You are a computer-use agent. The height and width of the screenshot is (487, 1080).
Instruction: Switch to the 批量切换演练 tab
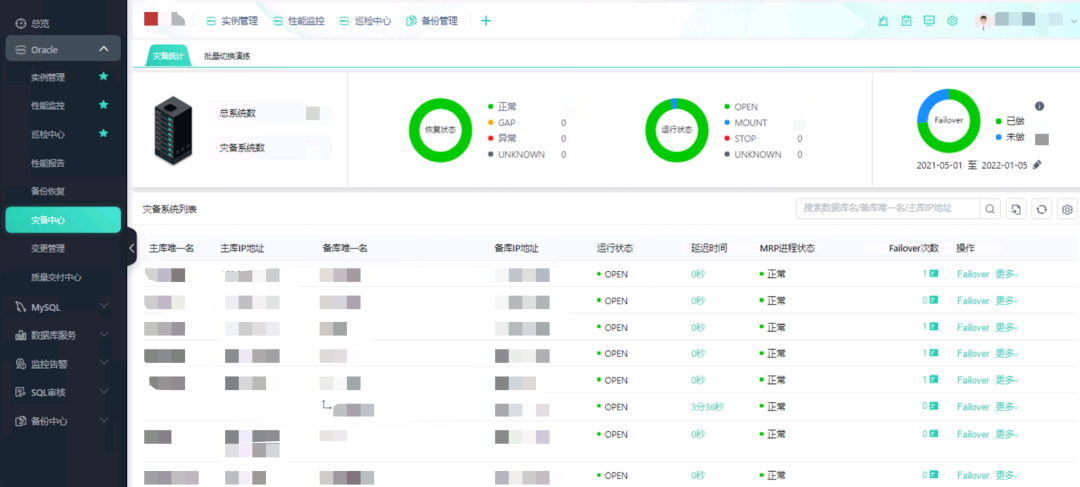227,56
